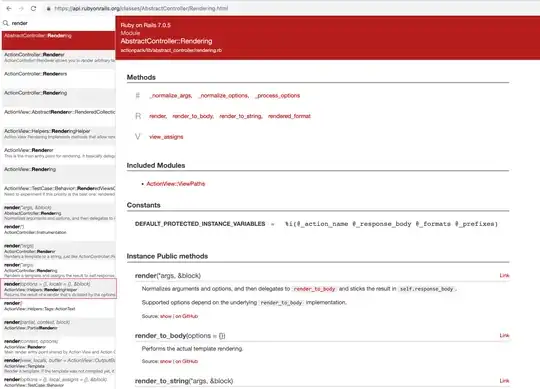Click the browser forward arrow icon
This screenshot has width=540, height=389.
(x=21, y=8)
